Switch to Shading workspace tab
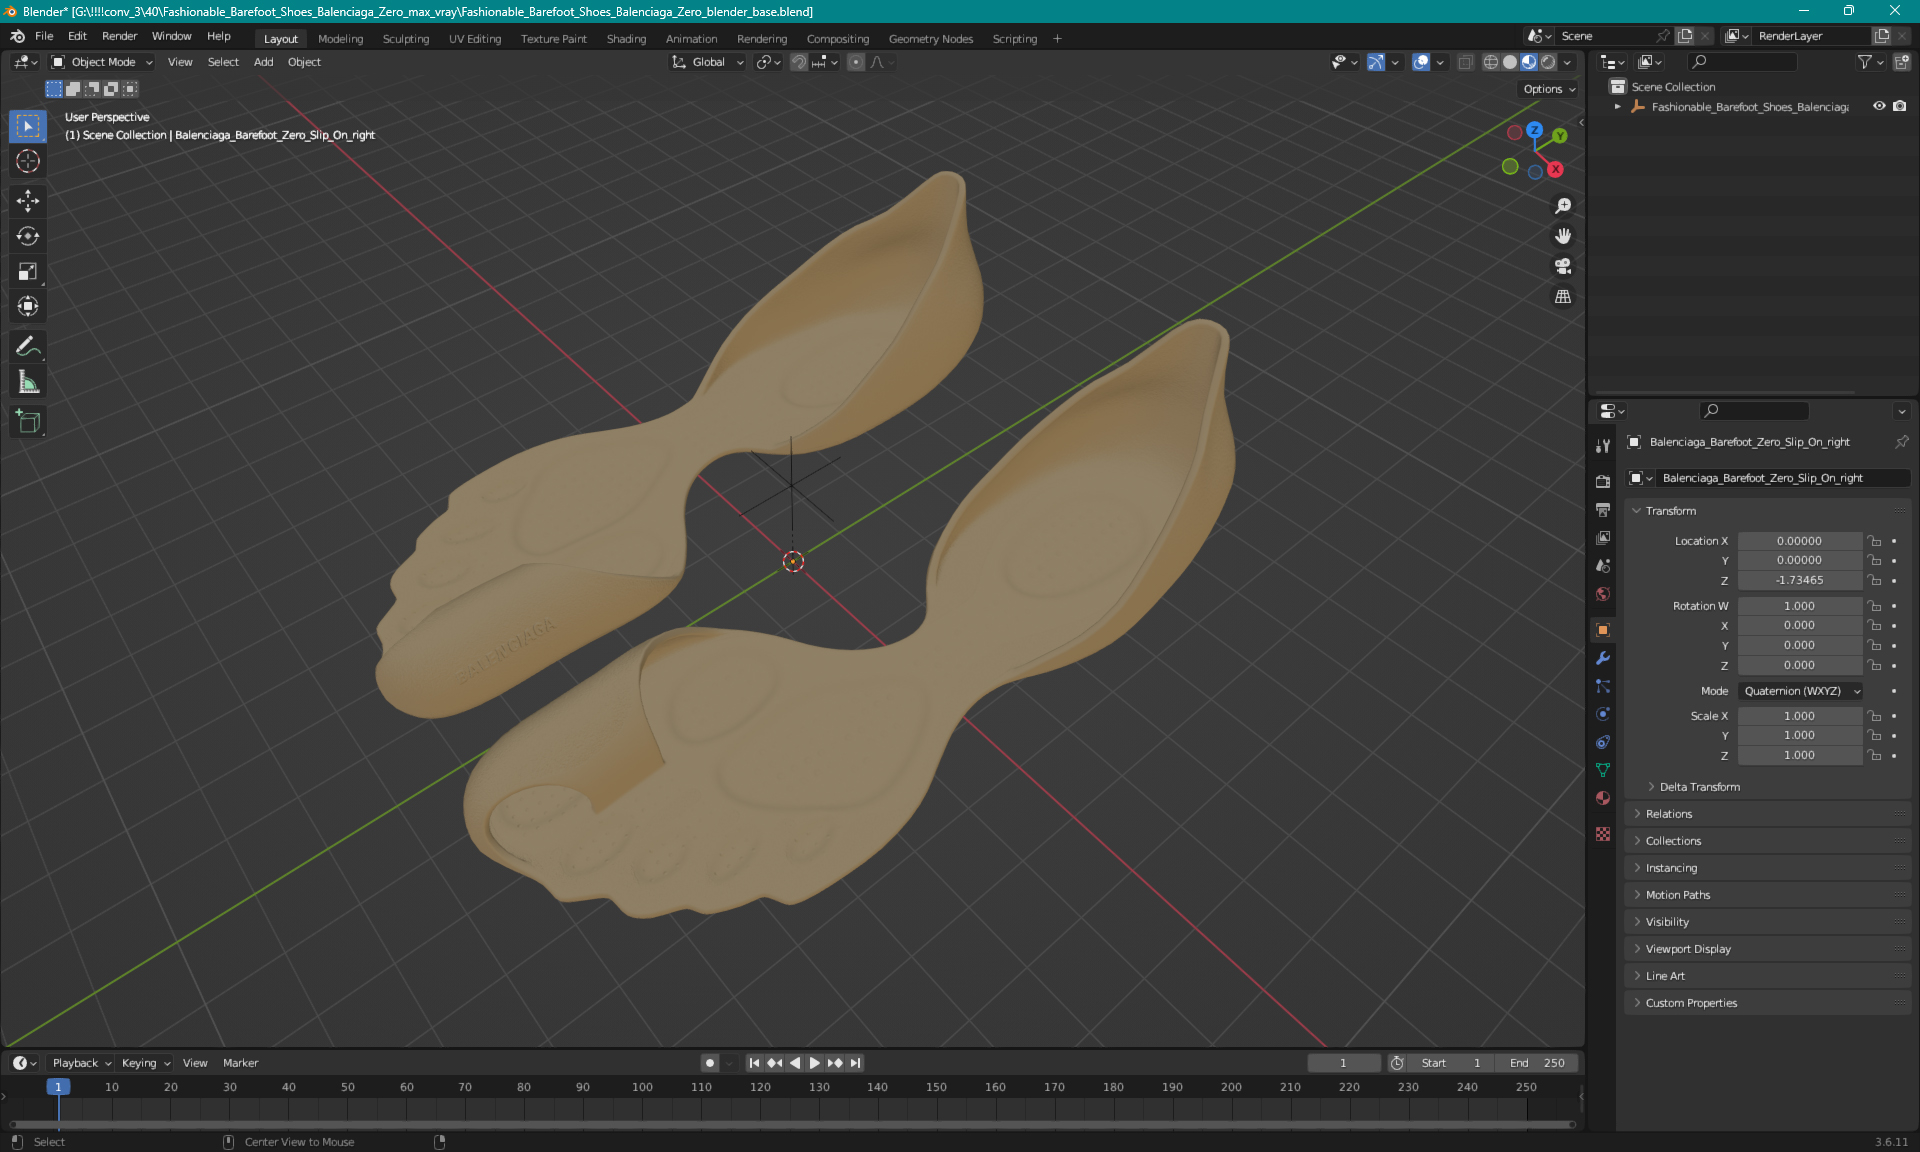Viewport: 1920px width, 1152px height. pyautogui.click(x=626, y=39)
